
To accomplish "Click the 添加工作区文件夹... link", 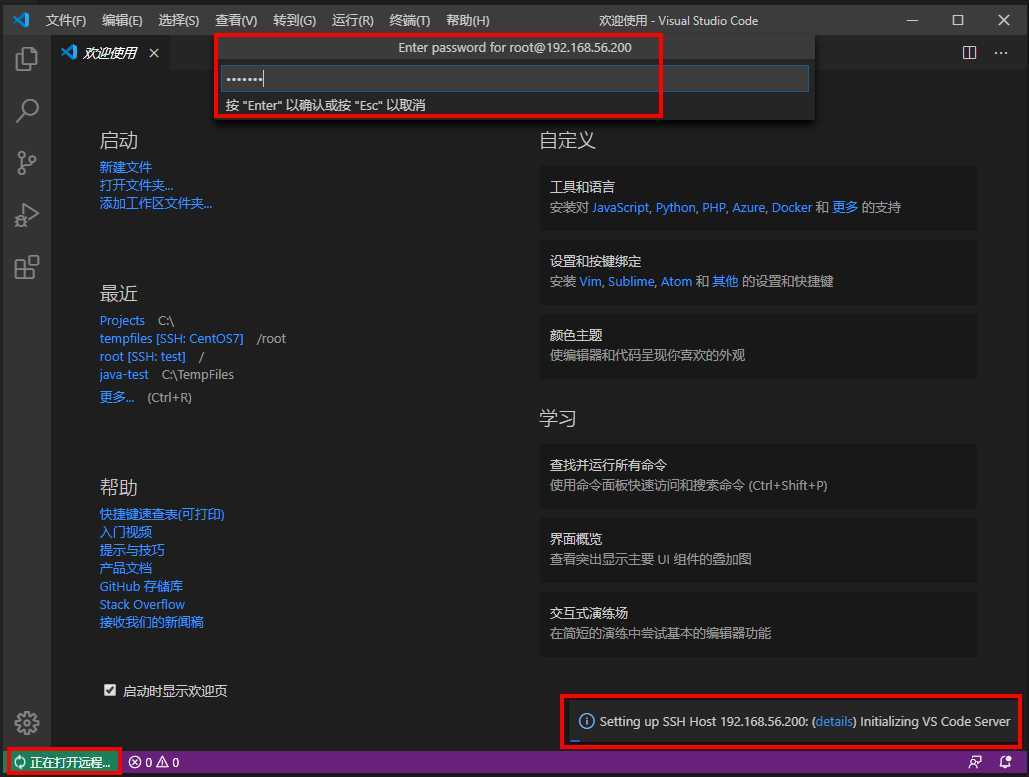I will 156,203.
